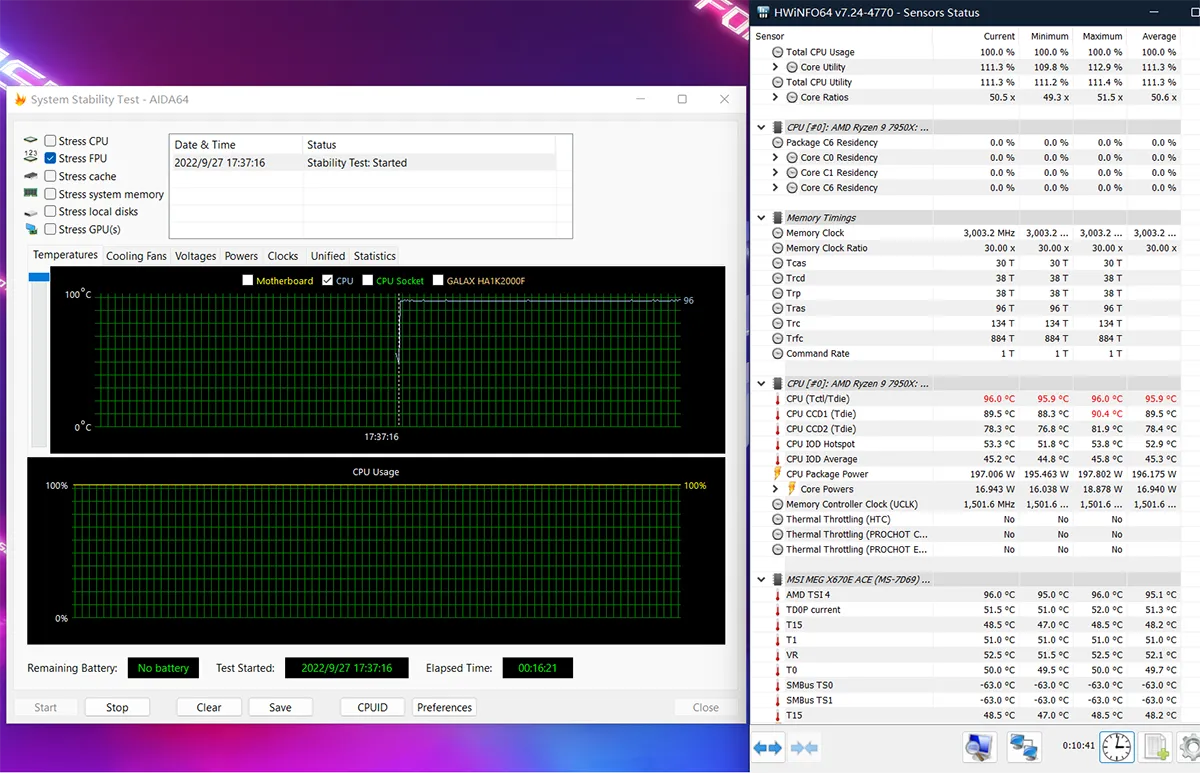Open the CPUID panel

tap(372, 707)
